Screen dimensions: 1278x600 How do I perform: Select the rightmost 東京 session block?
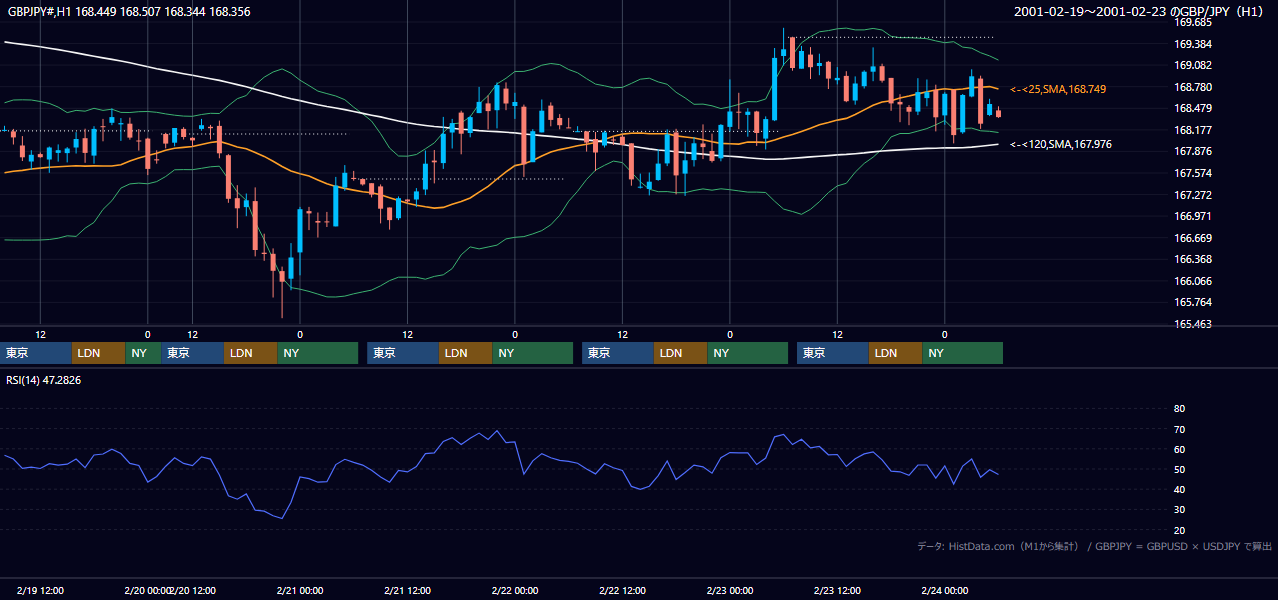coord(833,353)
